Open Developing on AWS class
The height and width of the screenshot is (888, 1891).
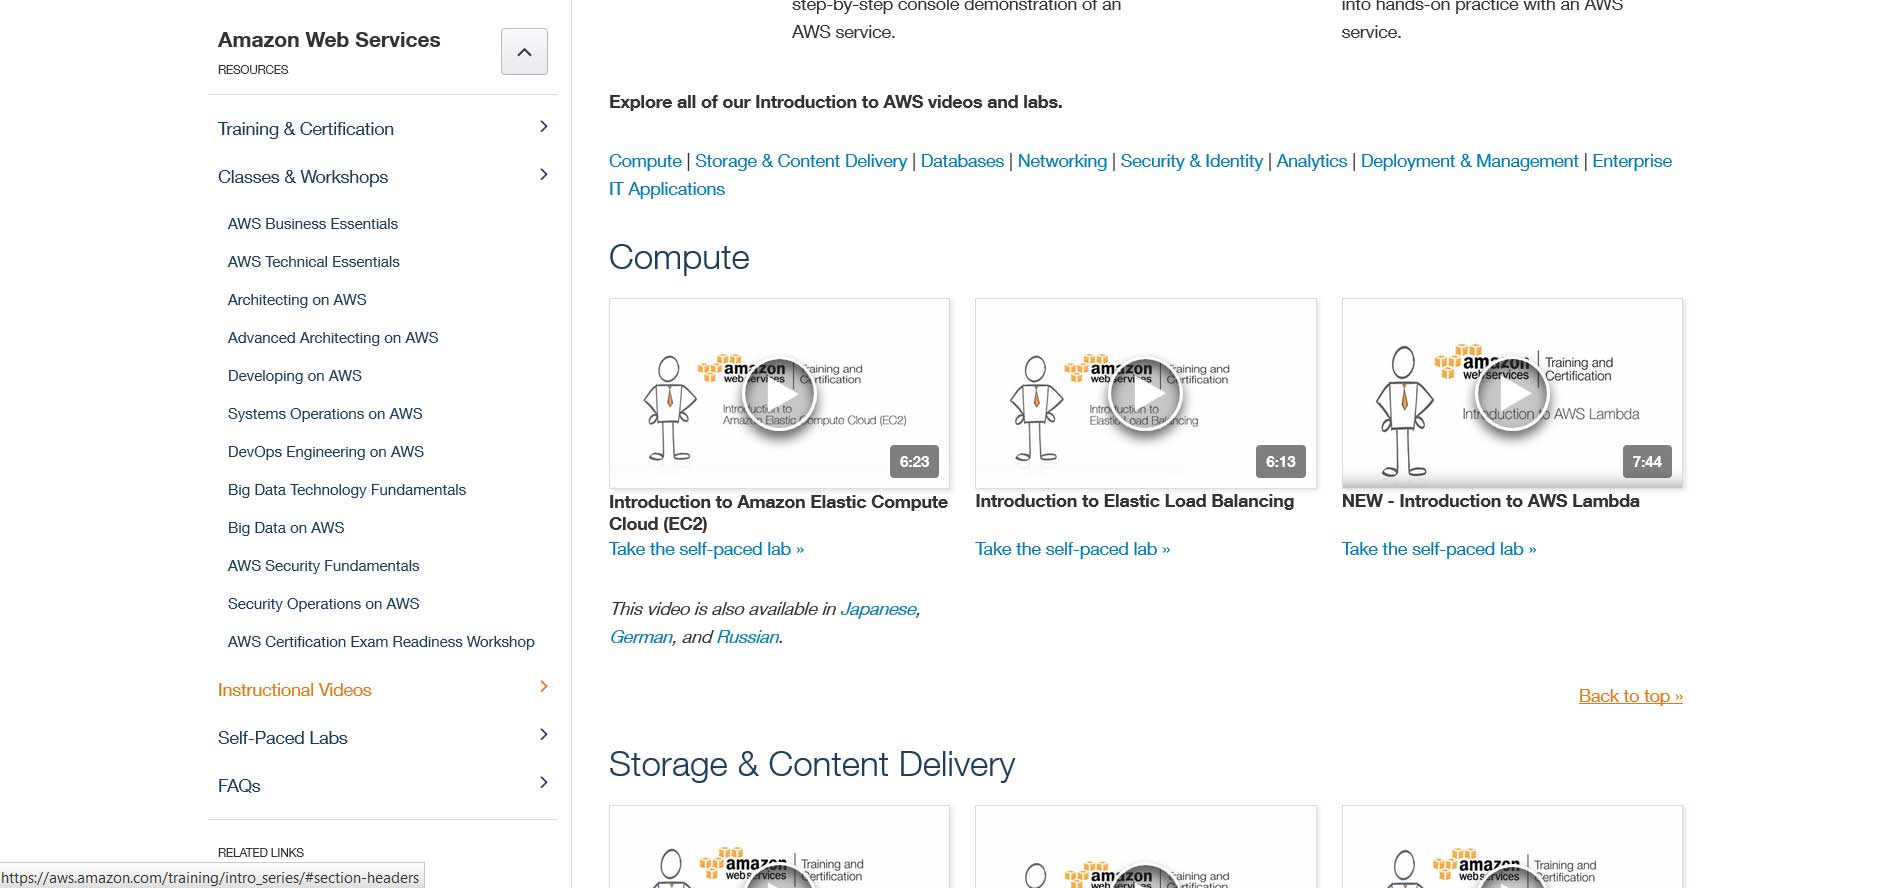click(x=295, y=376)
